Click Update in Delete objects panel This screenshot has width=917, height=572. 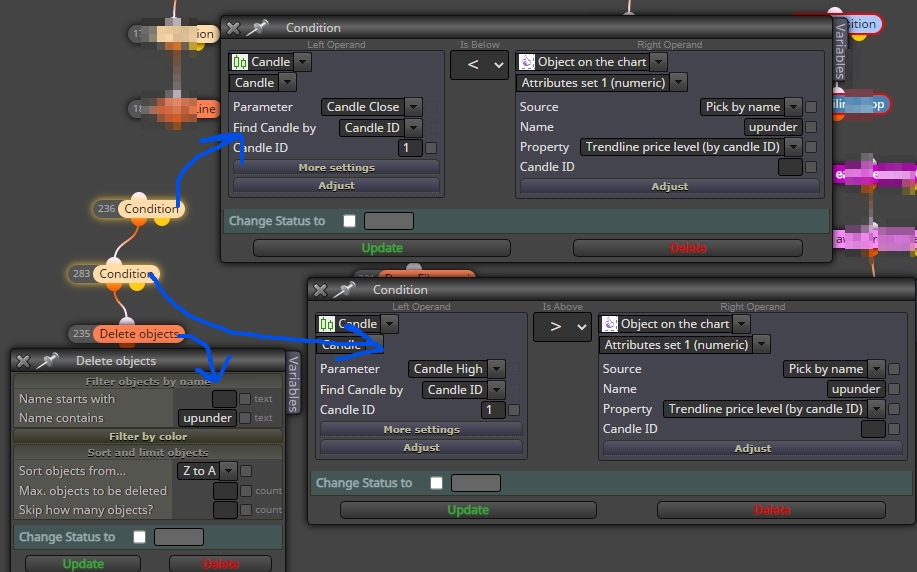tap(82, 564)
